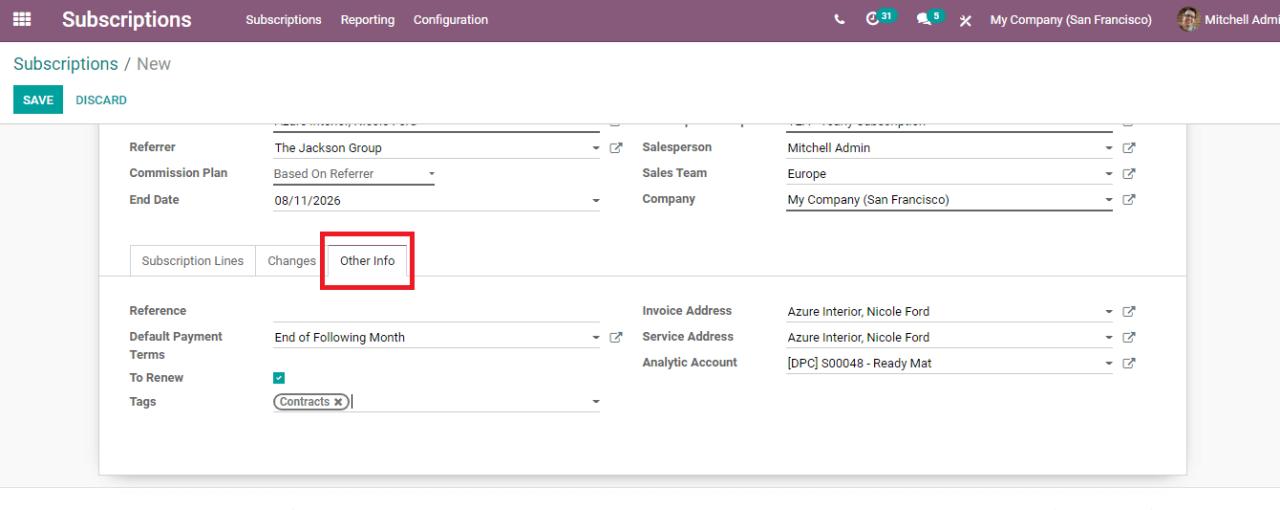
Task: Click the phone call icon
Action: (839, 20)
